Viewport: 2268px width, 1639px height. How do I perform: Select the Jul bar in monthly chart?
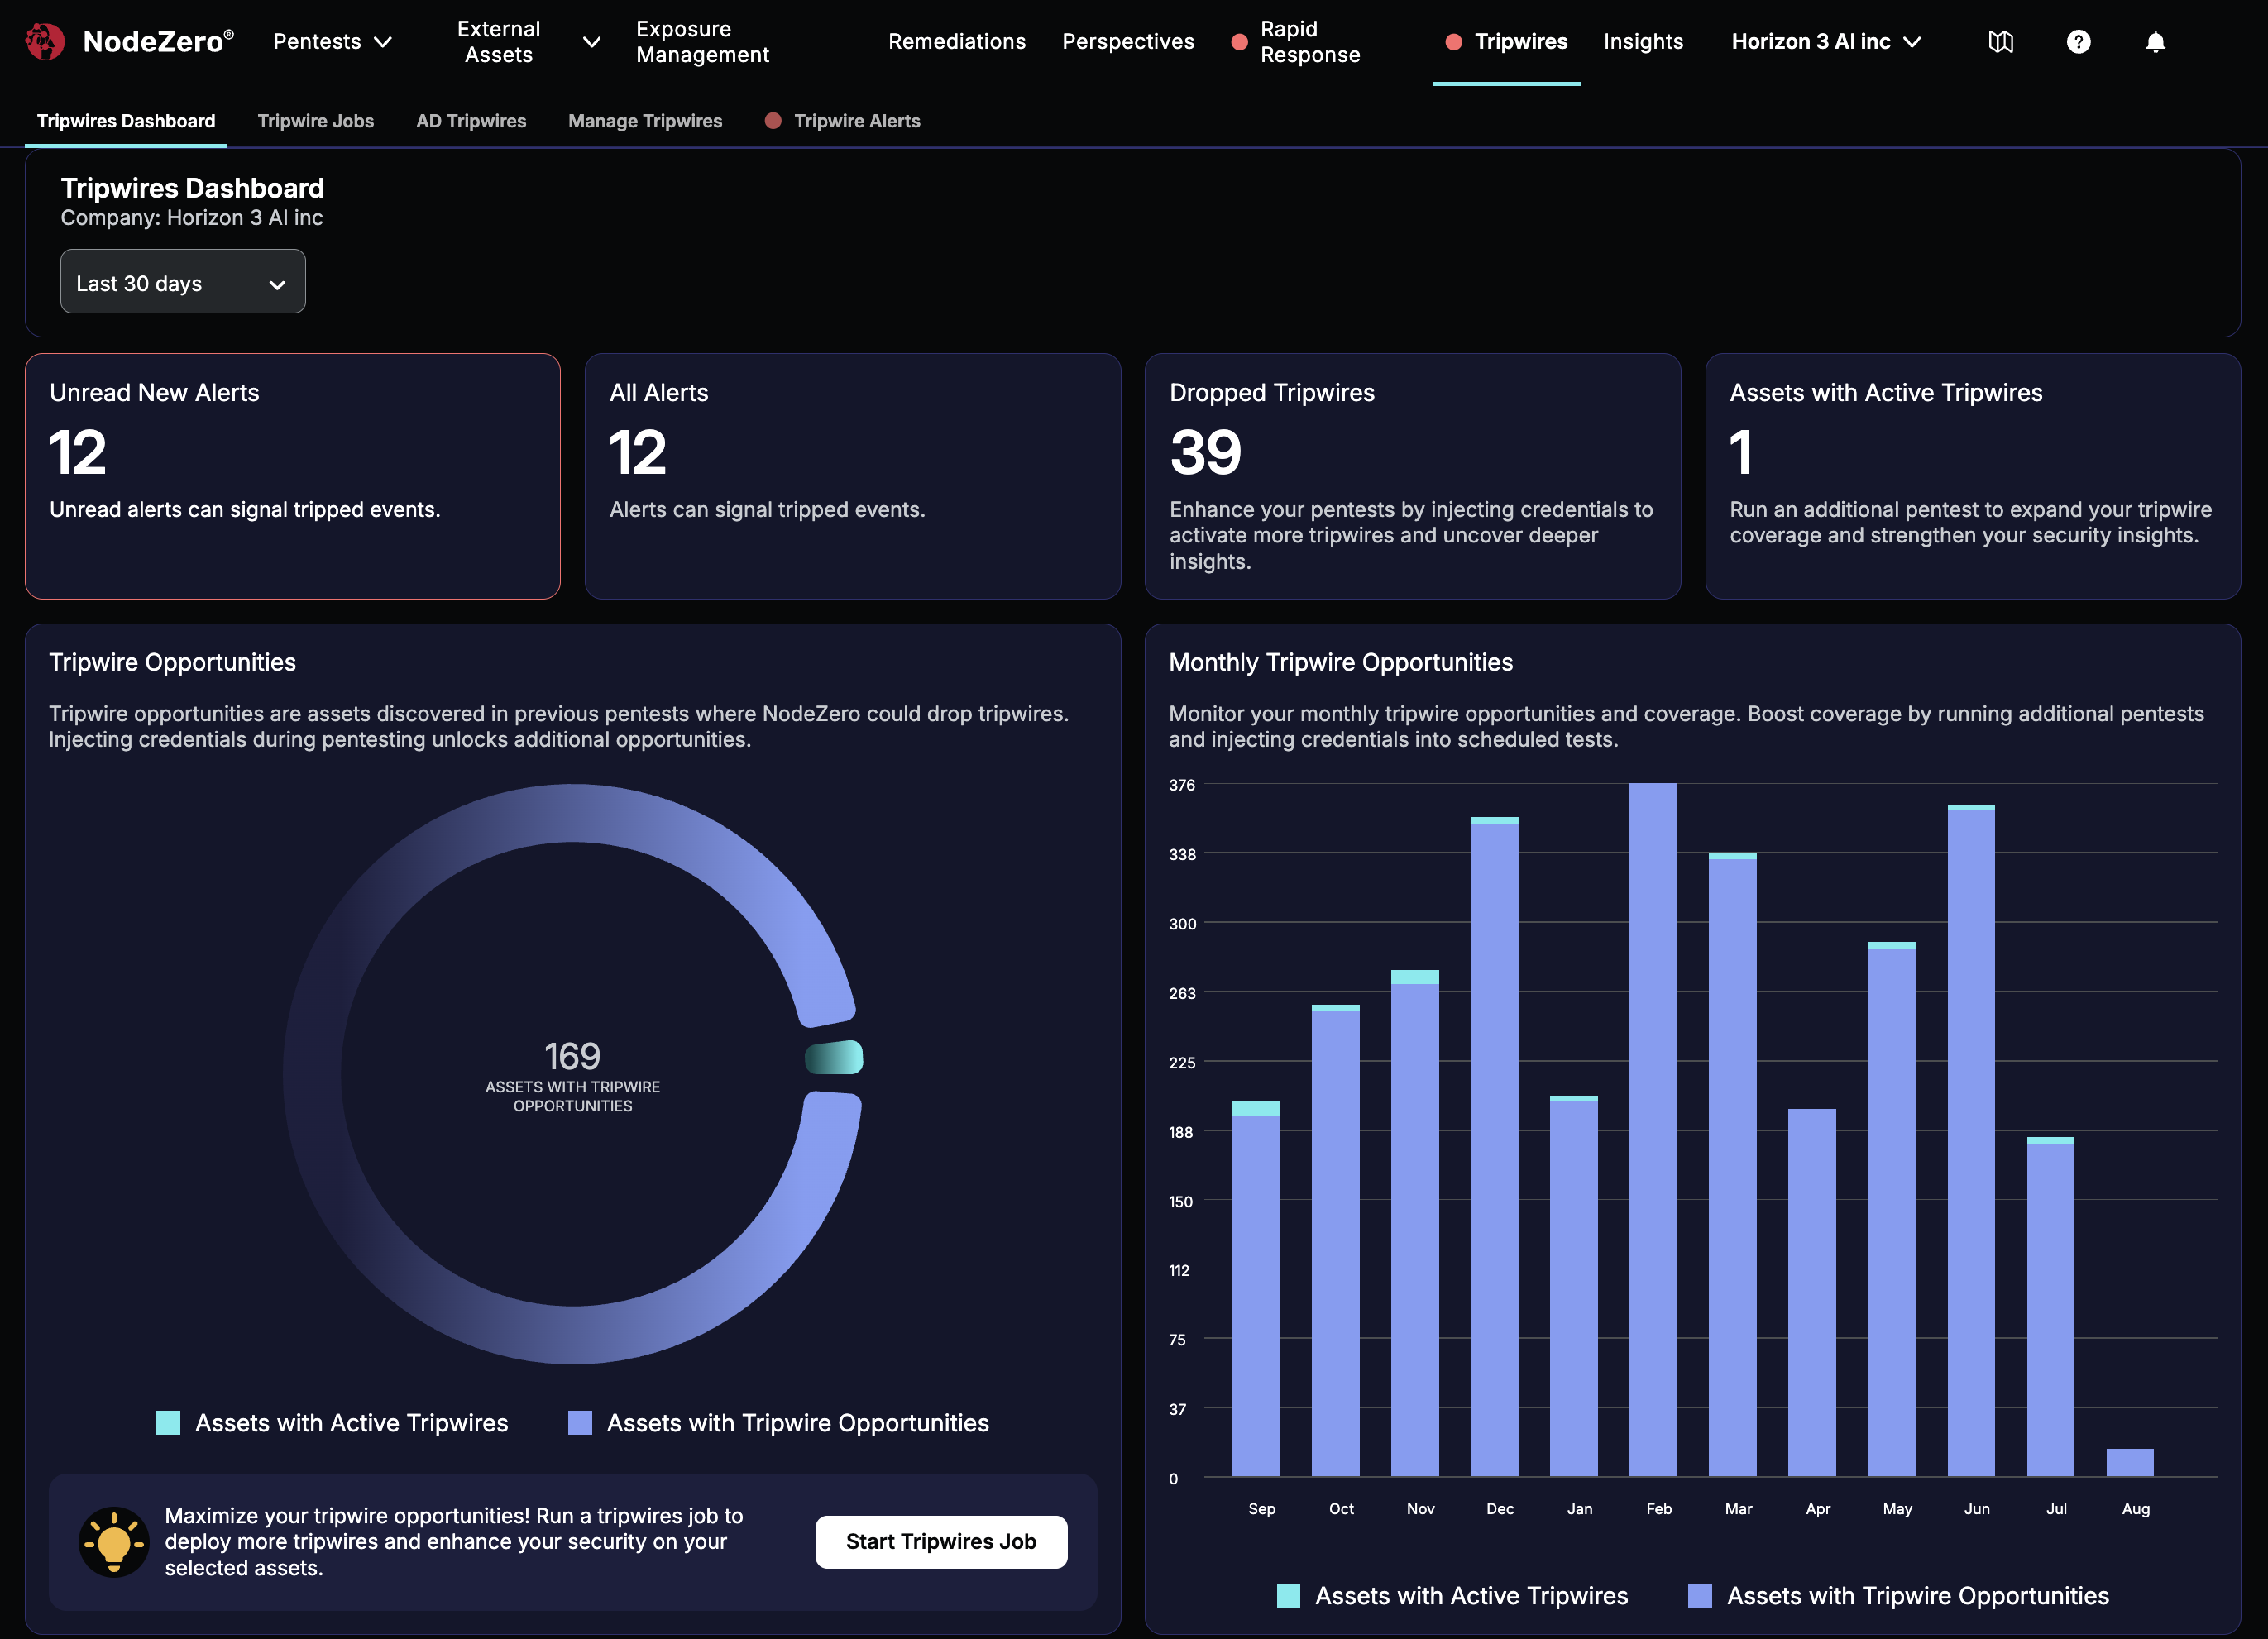coord(2051,1307)
